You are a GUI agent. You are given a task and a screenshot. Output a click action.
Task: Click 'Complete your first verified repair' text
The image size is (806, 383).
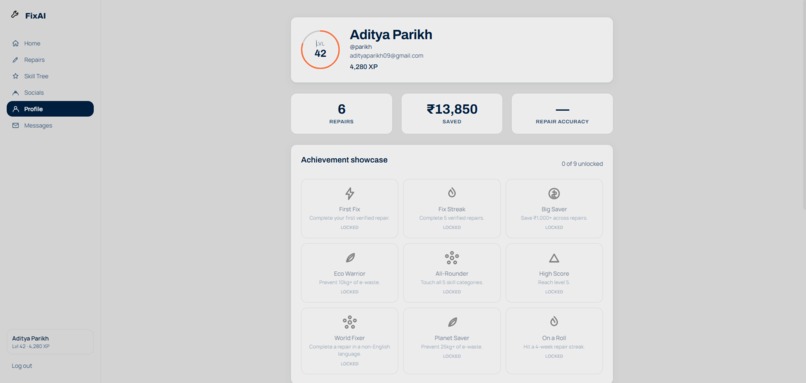[350, 218]
